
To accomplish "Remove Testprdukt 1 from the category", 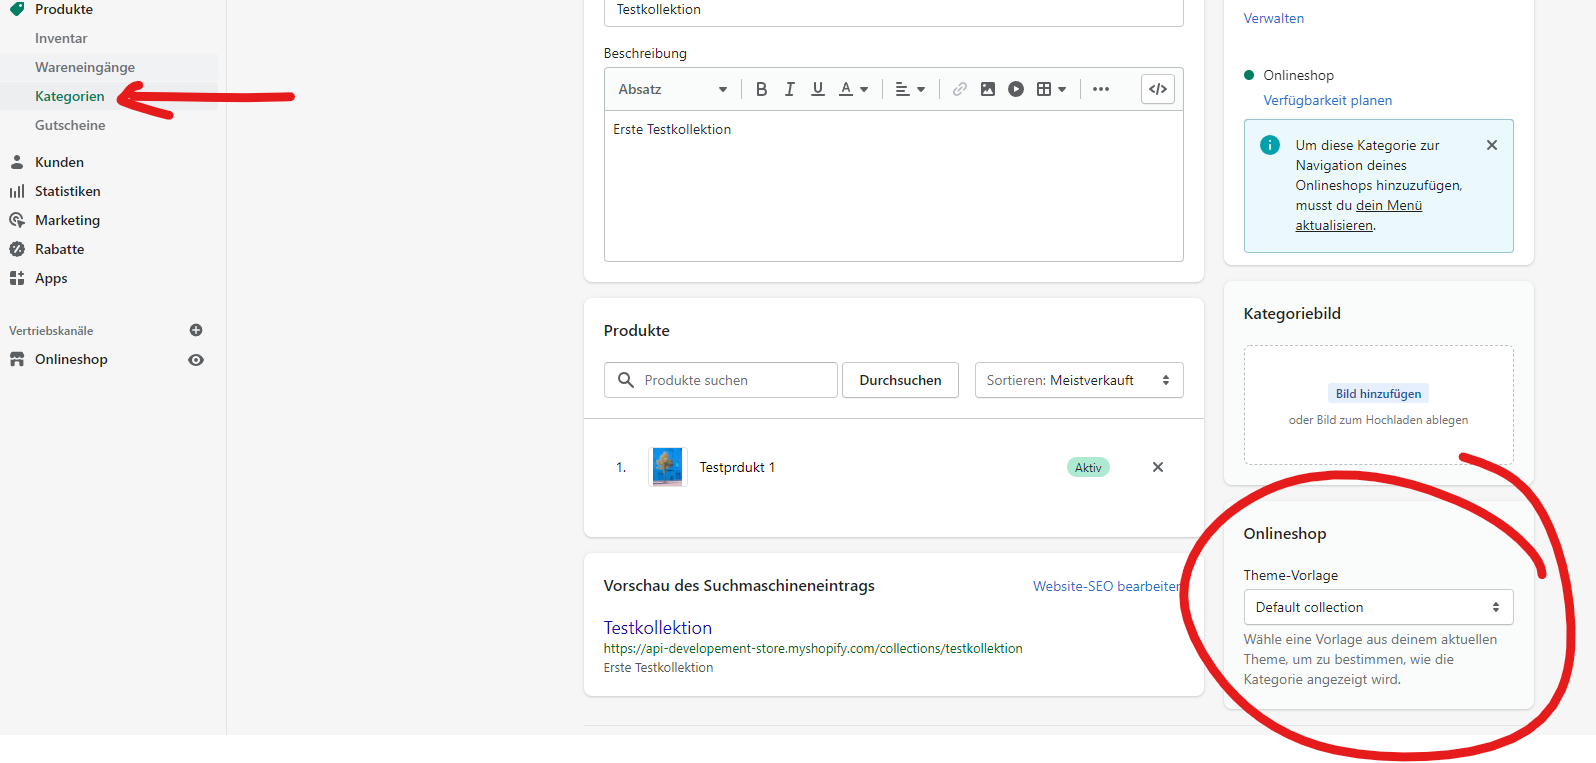I will tap(1158, 467).
